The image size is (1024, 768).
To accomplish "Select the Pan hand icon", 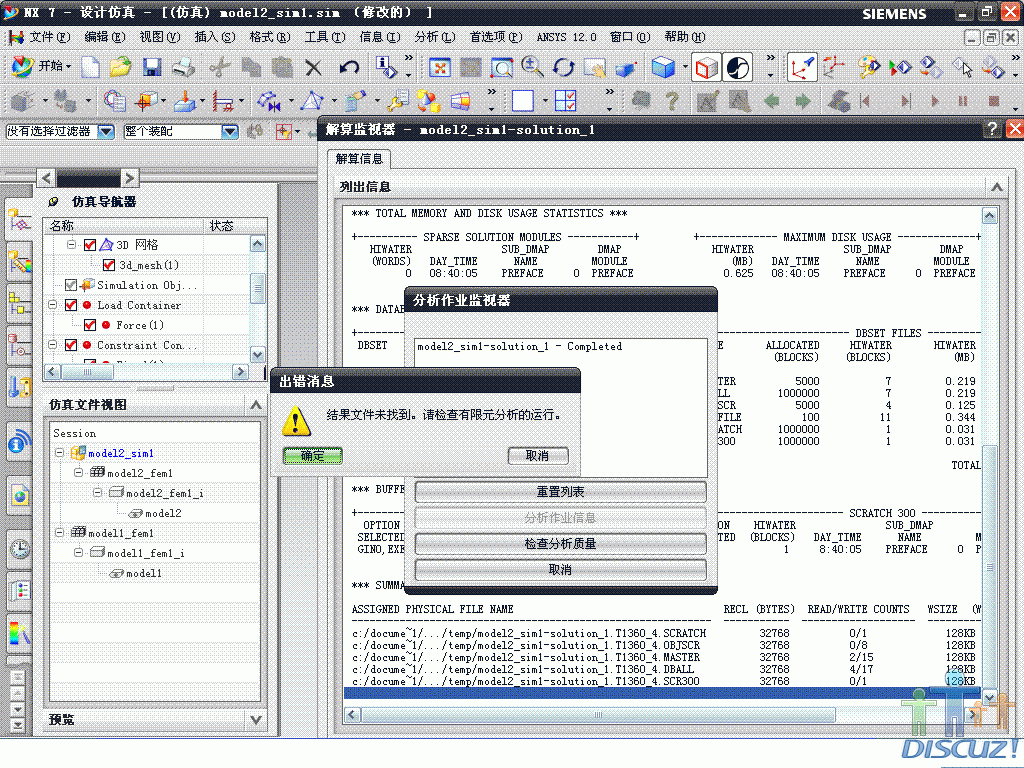I will coord(594,67).
